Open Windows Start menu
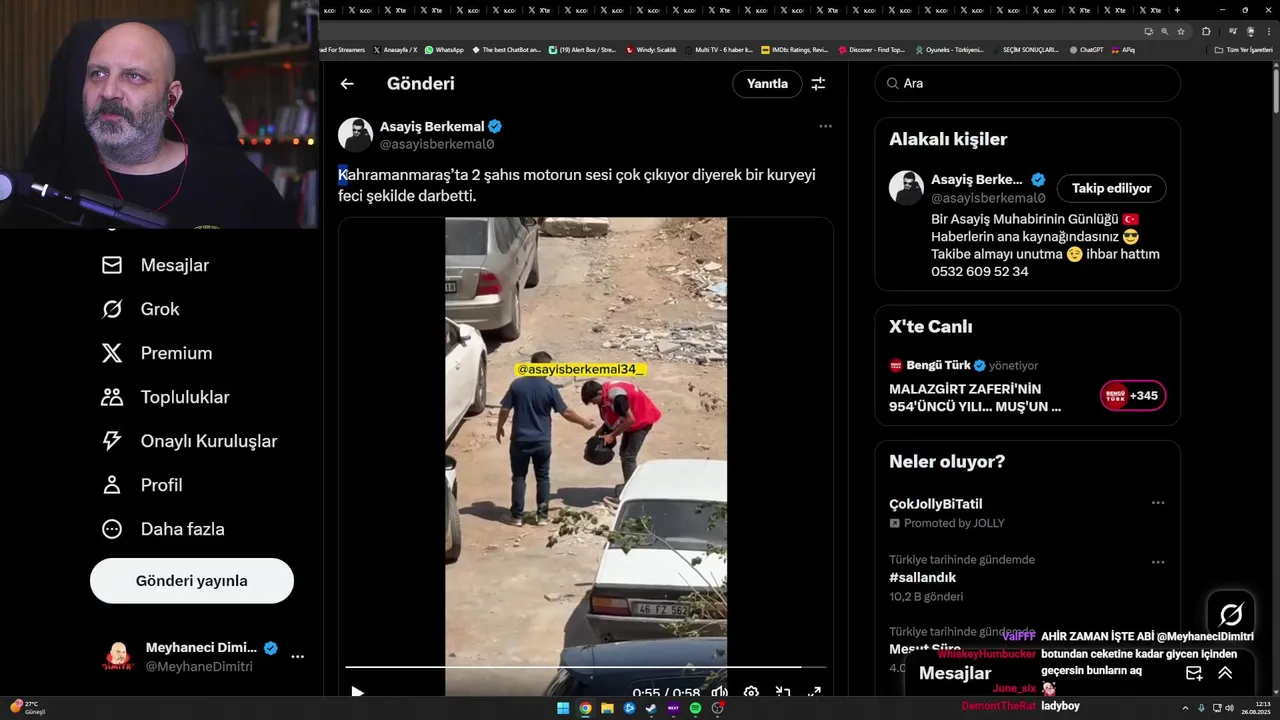This screenshot has width=1280, height=720. click(x=563, y=709)
